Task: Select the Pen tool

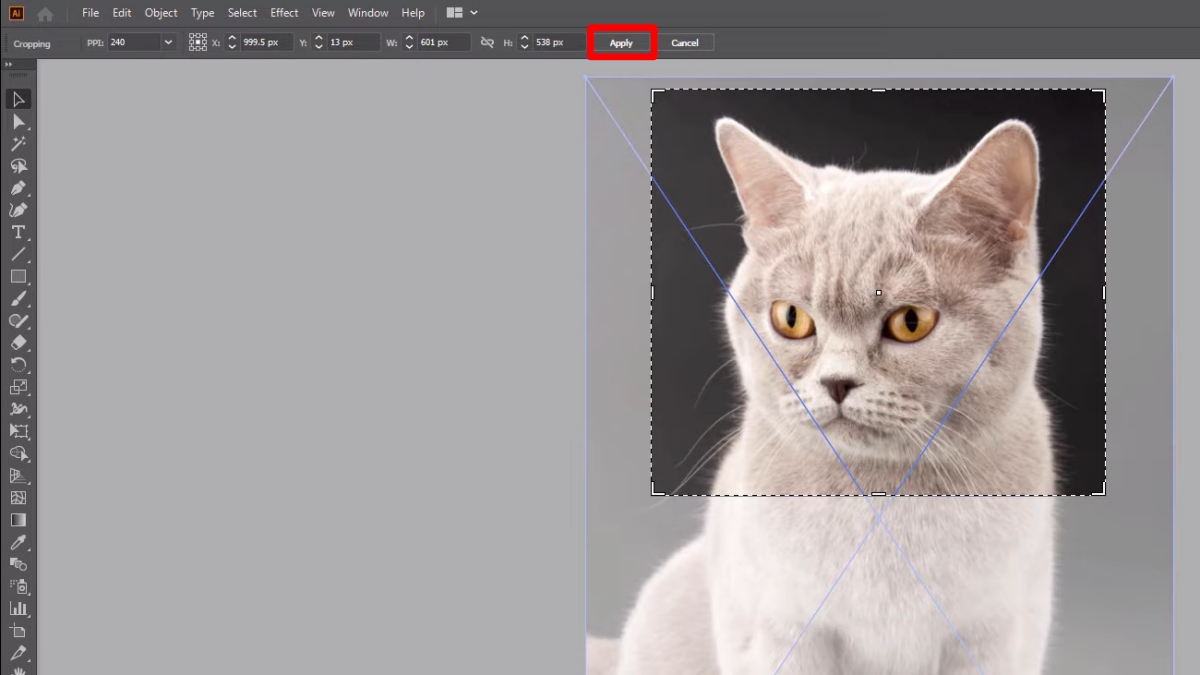Action: (x=18, y=188)
